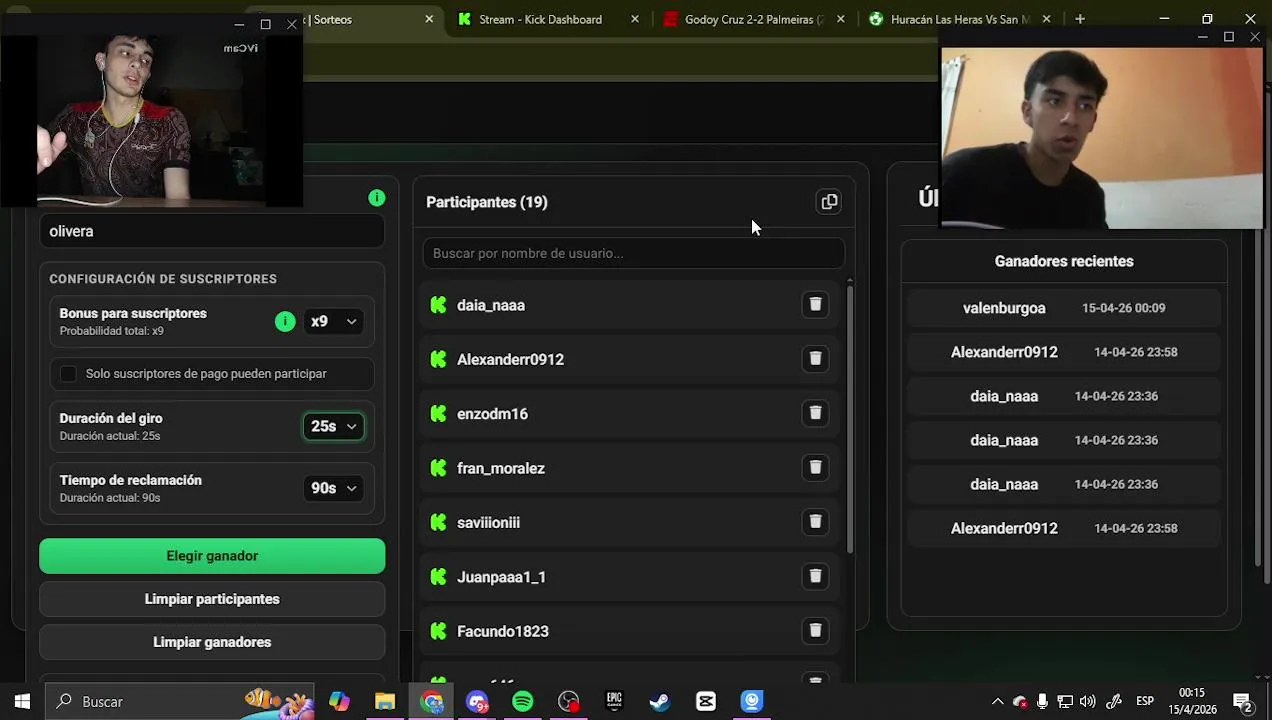Click the Ganadores recientes heading
Screen dimensions: 1272x720
(1064, 261)
